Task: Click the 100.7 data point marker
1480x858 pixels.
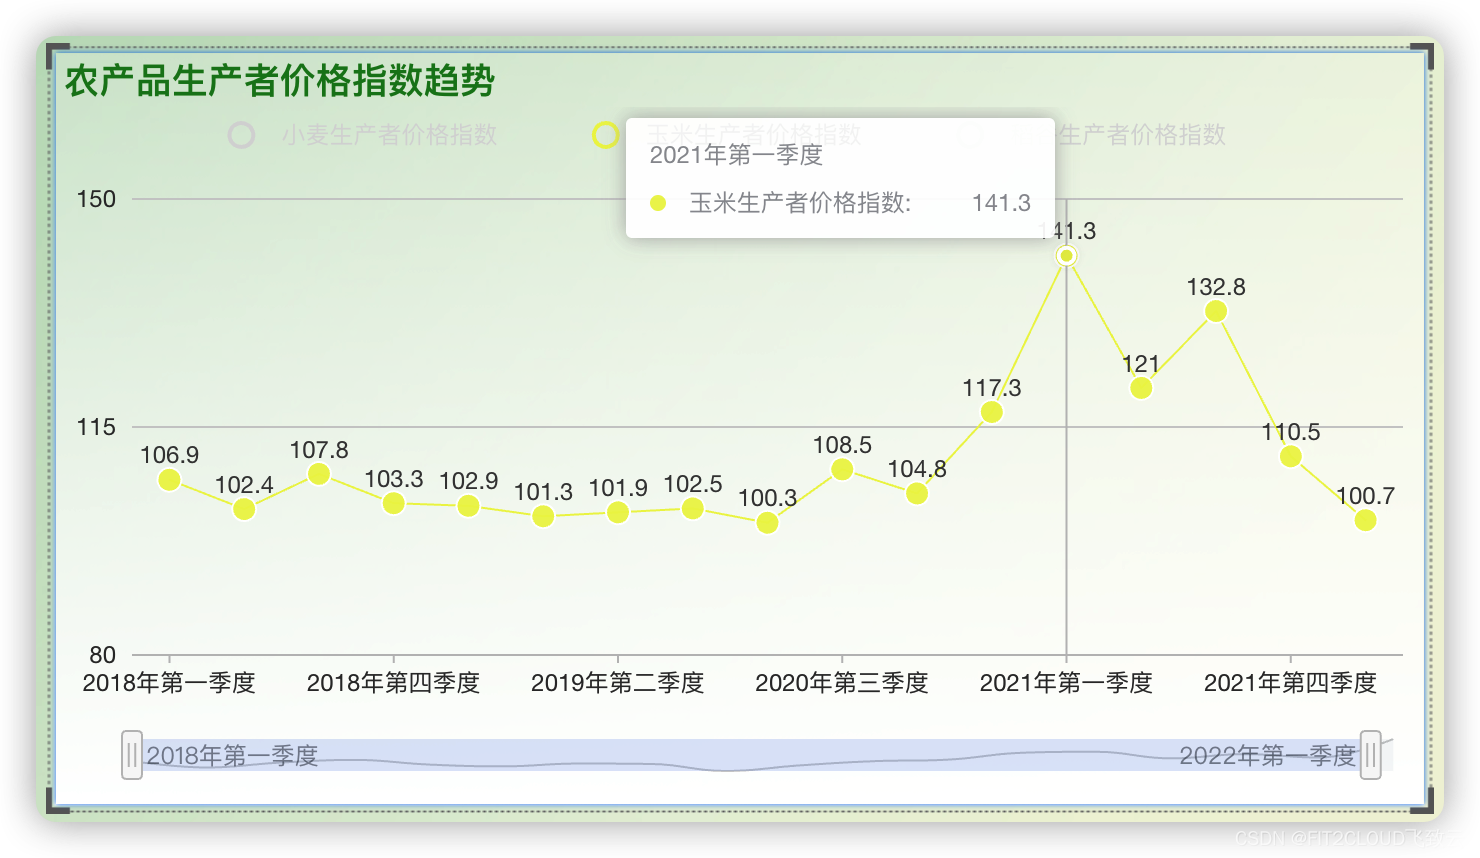Action: [x=1365, y=520]
